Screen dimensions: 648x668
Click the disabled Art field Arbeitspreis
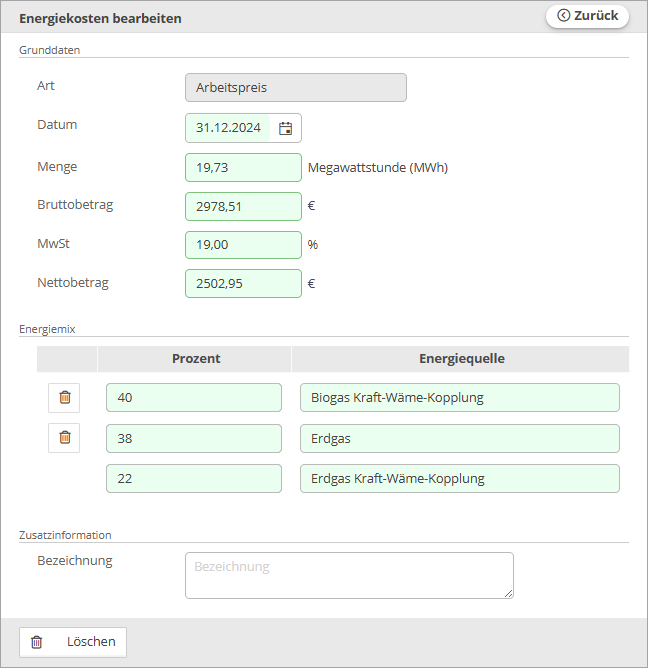296,88
